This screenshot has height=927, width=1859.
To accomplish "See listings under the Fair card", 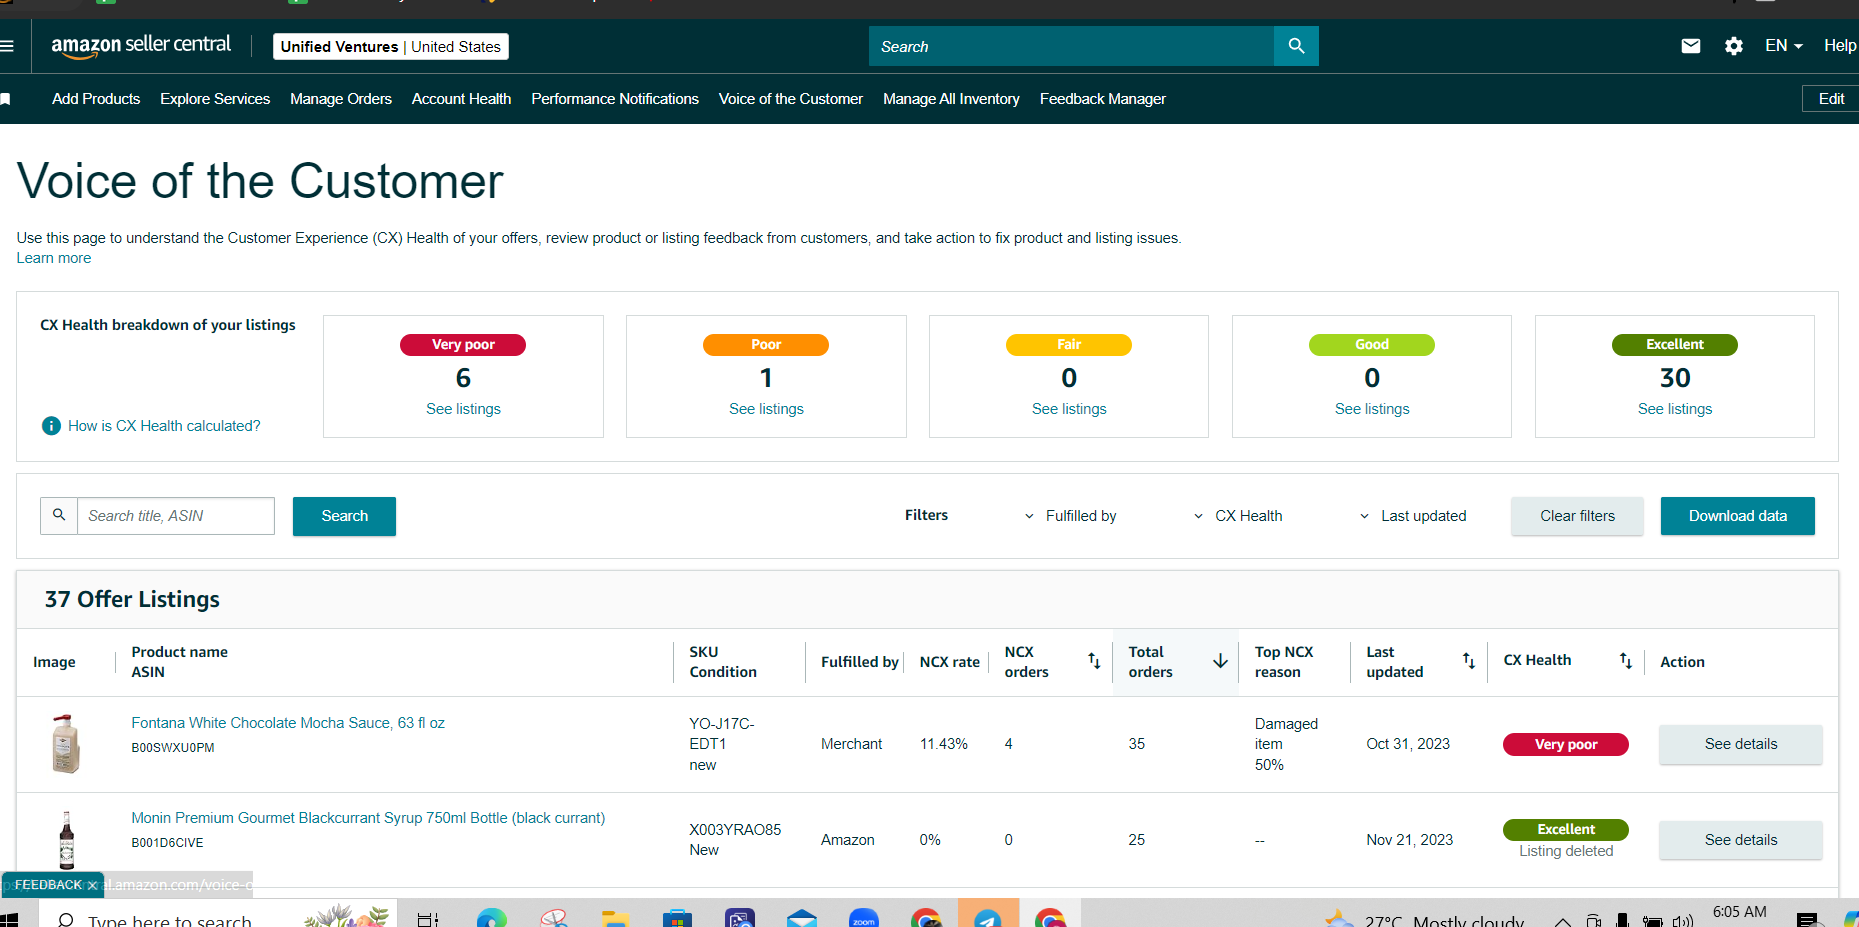I will click(x=1069, y=409).
